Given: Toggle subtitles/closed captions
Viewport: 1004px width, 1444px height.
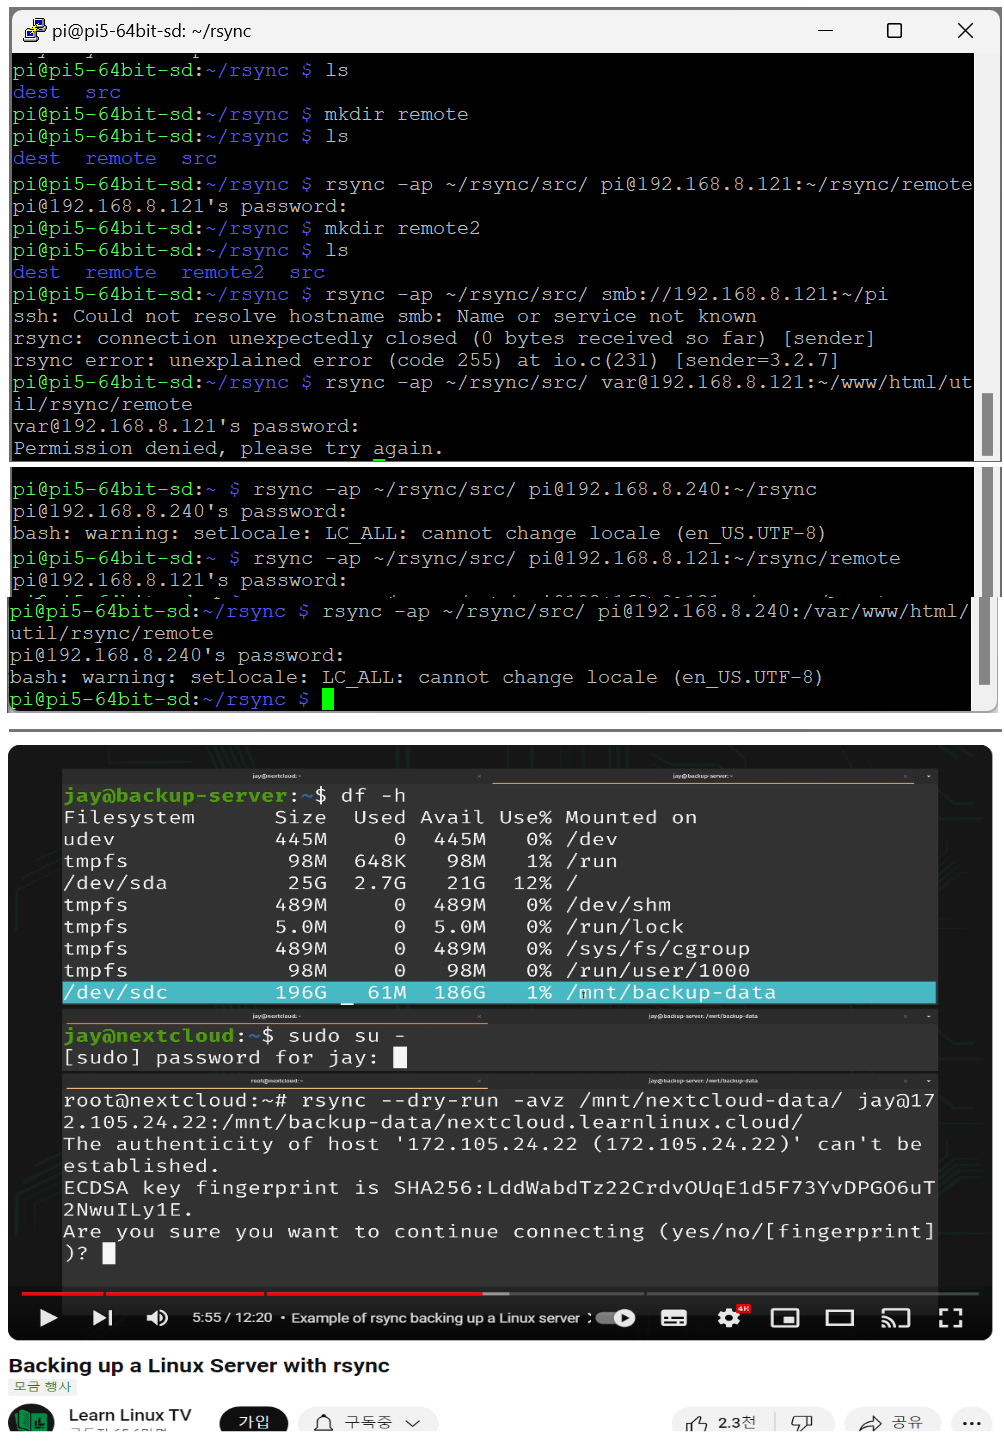Looking at the screenshot, I should coord(674,1318).
